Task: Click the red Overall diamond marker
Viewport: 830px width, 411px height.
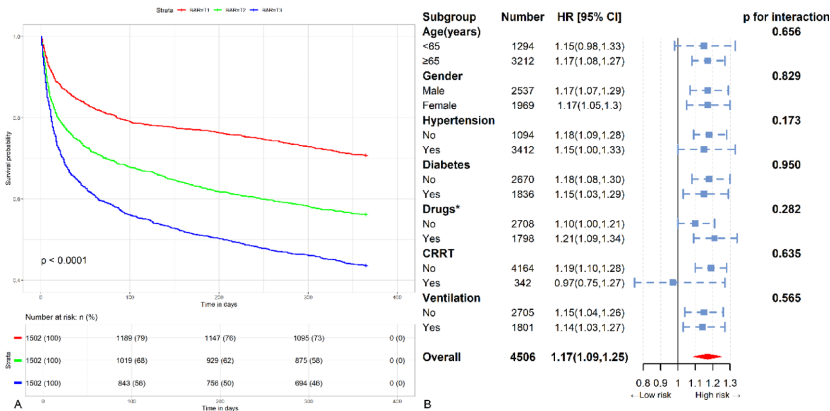Action: pos(706,356)
